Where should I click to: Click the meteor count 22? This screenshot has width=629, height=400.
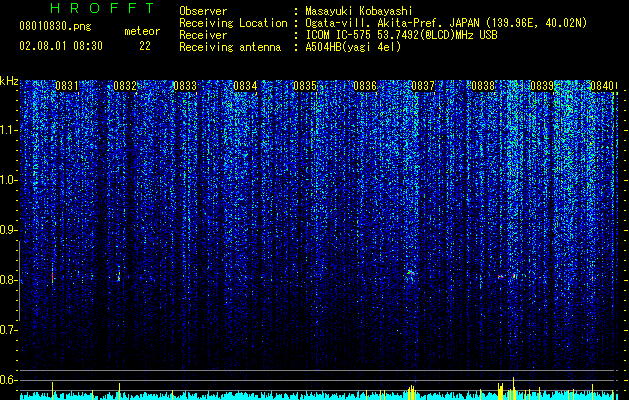(x=145, y=46)
